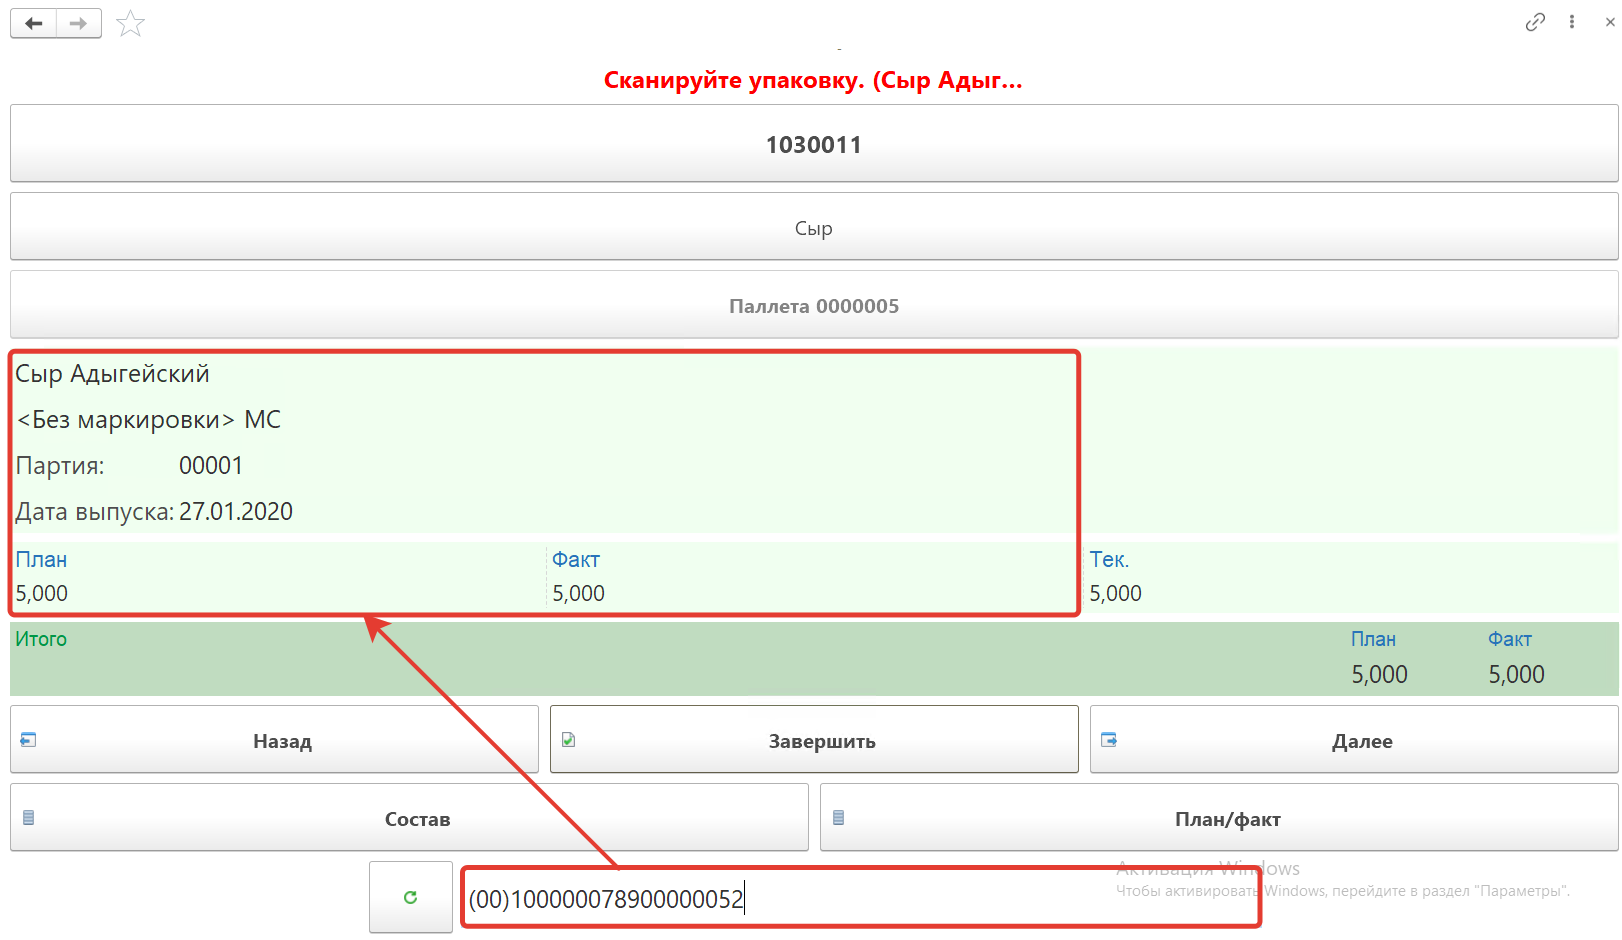Select the Паллета 0000005 button
This screenshot has height=940, width=1622.
tap(813, 306)
